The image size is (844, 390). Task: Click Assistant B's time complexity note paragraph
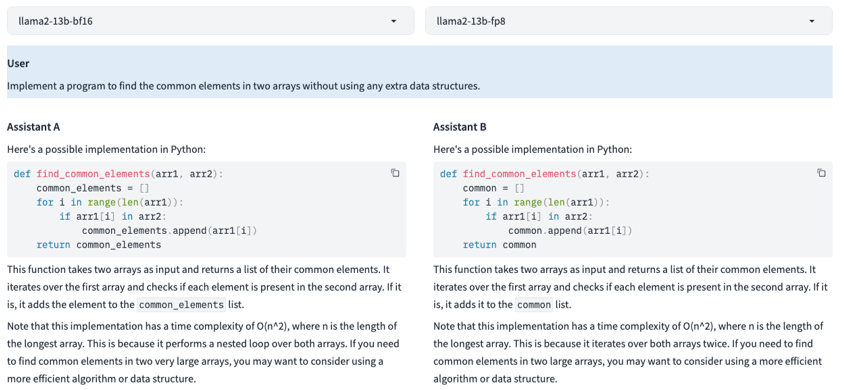(628, 352)
